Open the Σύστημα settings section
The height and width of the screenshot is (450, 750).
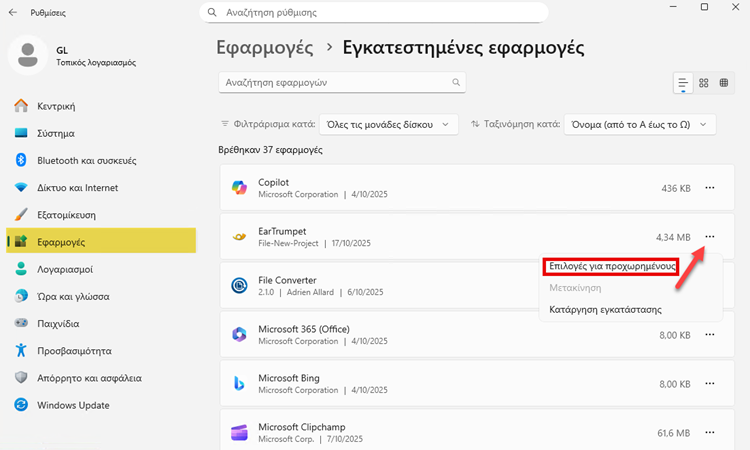click(x=101, y=133)
